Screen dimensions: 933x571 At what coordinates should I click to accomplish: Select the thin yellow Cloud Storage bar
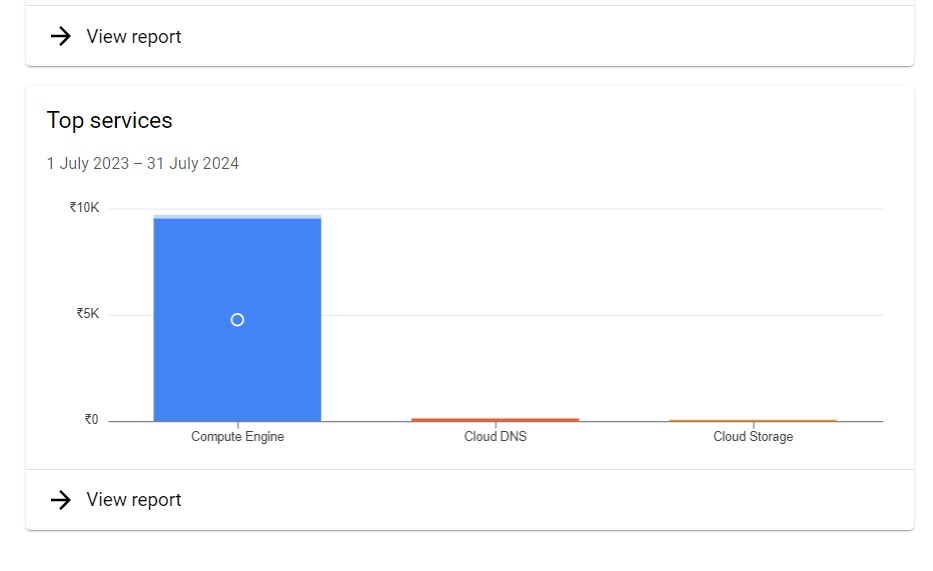pos(753,421)
